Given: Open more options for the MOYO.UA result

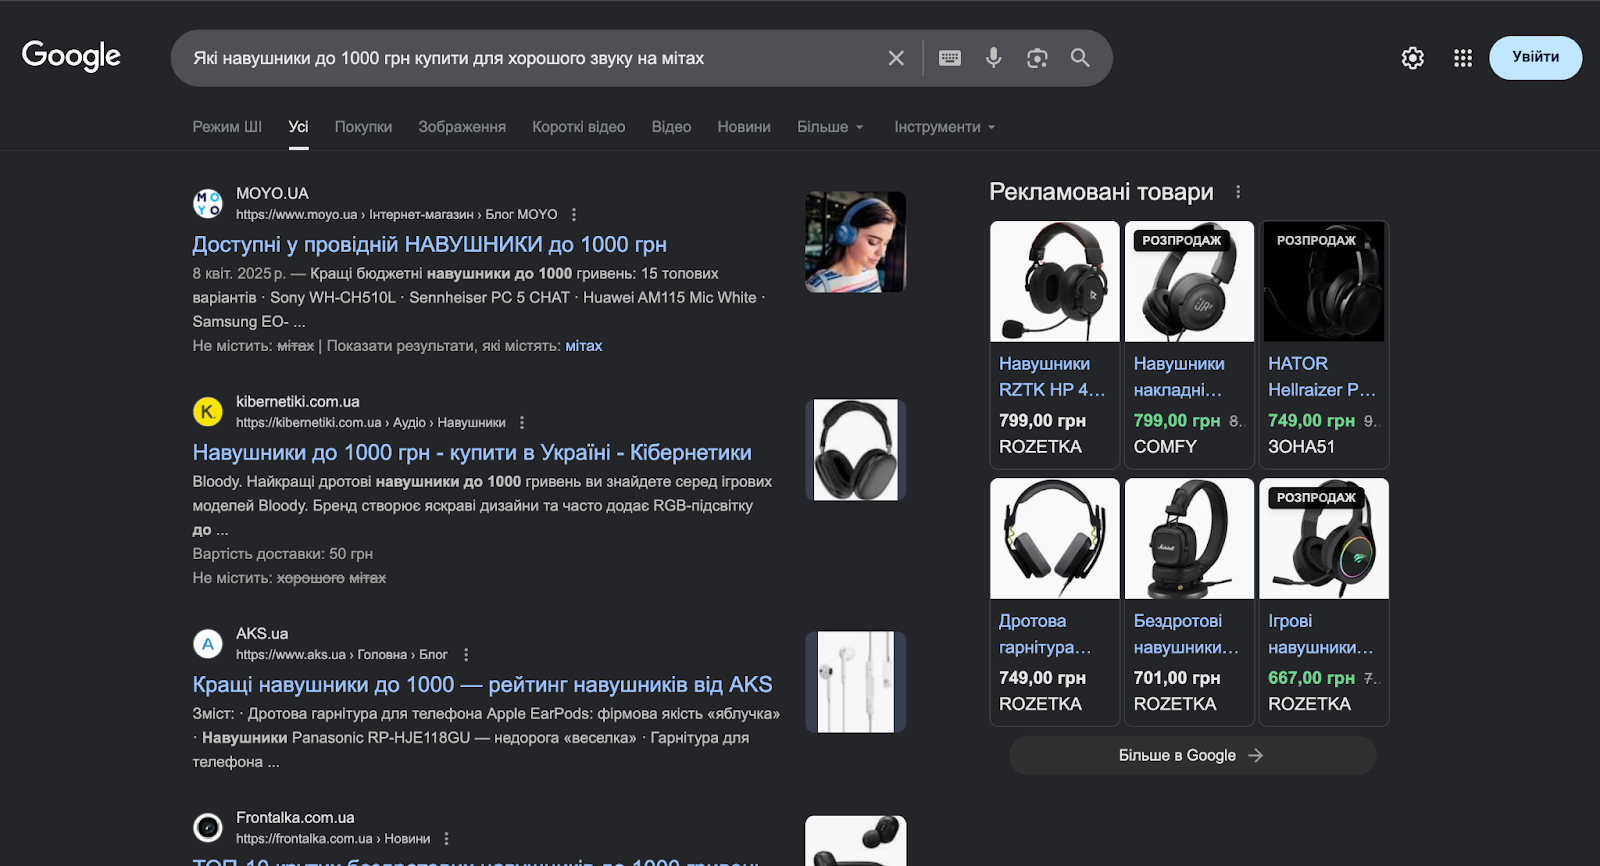Looking at the screenshot, I should pos(574,215).
